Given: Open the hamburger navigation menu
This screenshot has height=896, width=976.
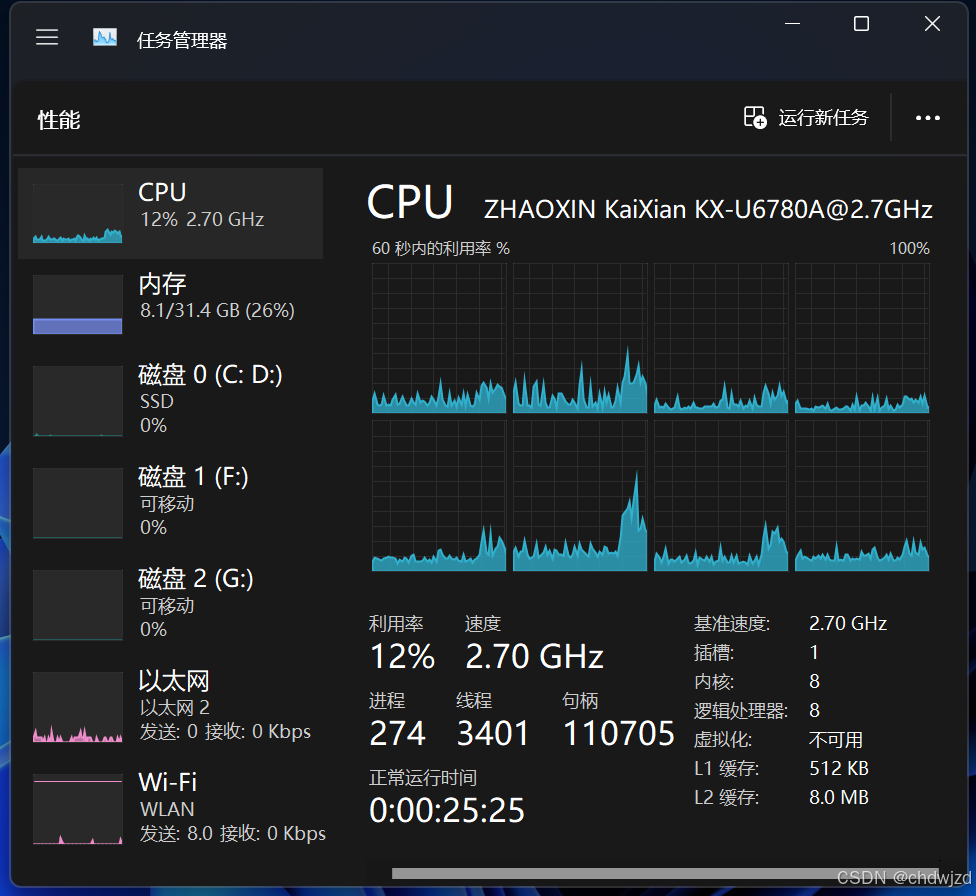Looking at the screenshot, I should pyautogui.click(x=47, y=37).
